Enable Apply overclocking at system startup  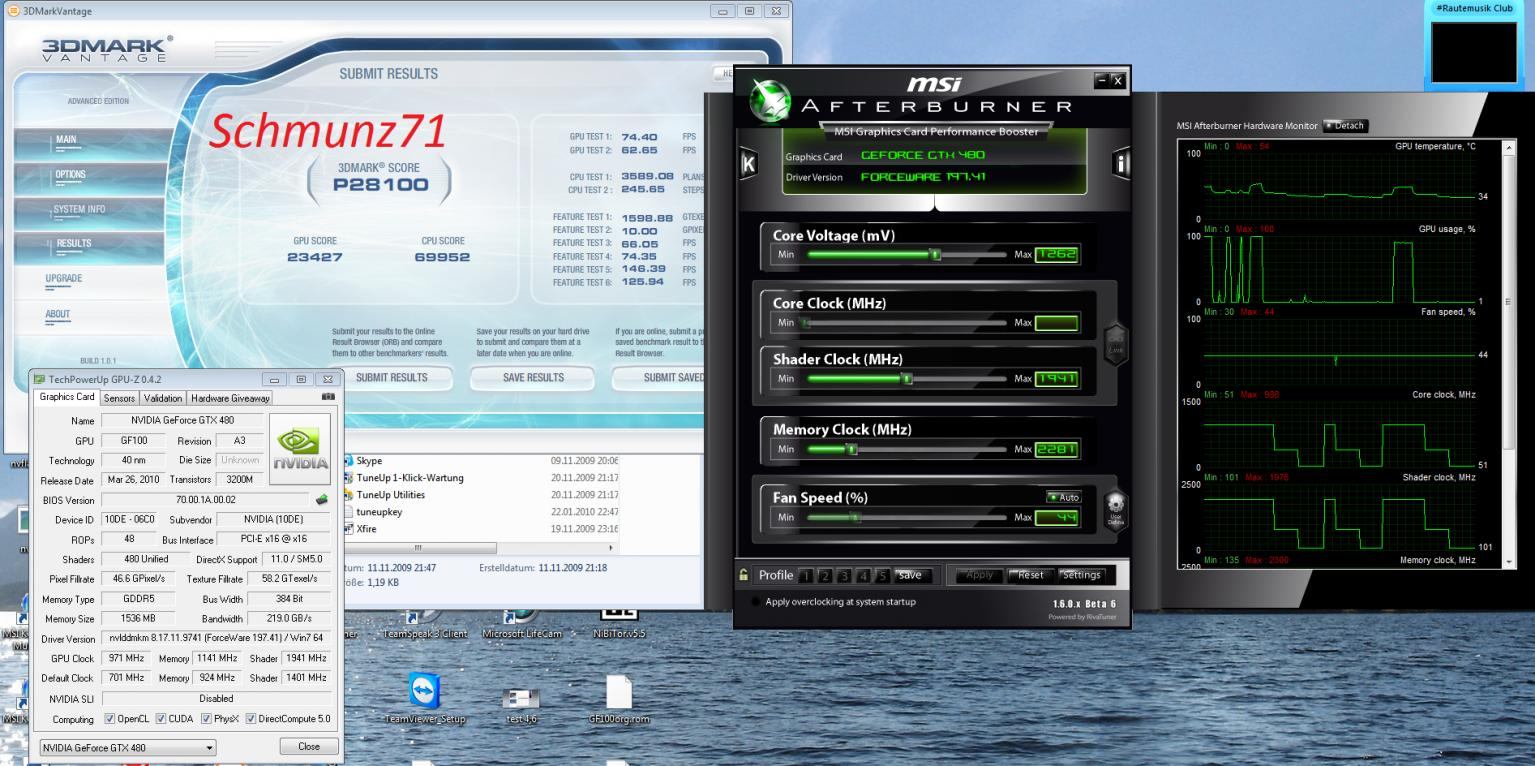tap(754, 602)
